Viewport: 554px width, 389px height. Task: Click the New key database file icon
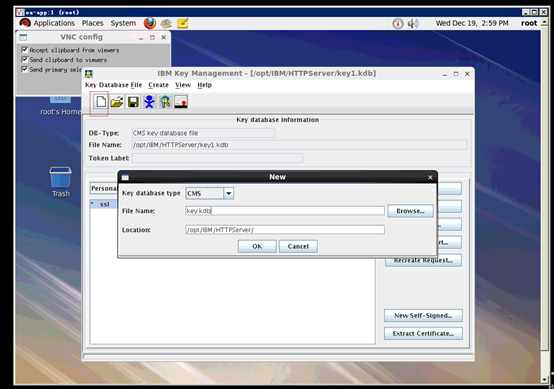coord(101,102)
